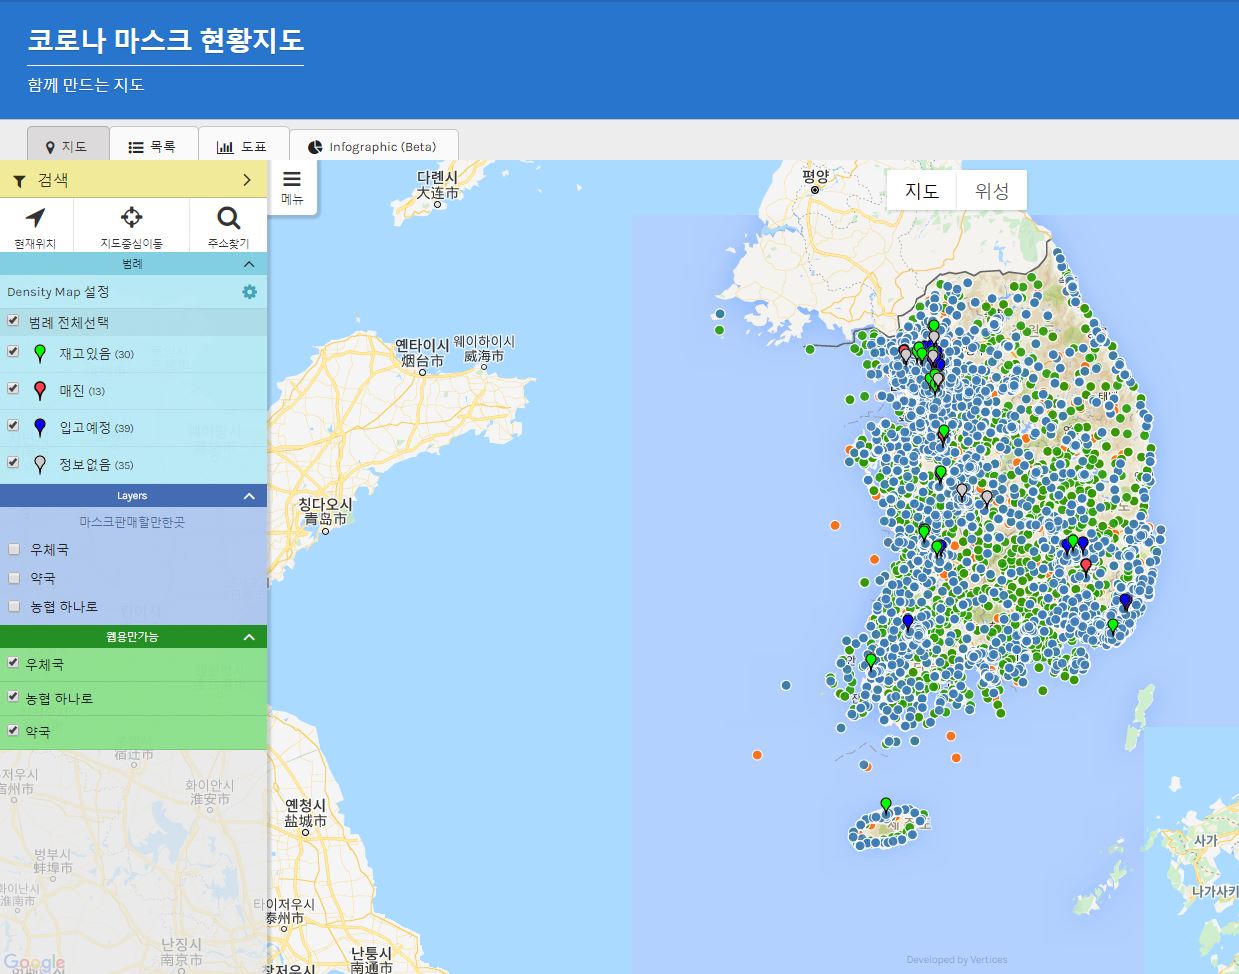Viewport: 1239px width, 974px height.
Task: Click the 현재위치 current location arrow icon
Action: [36, 218]
